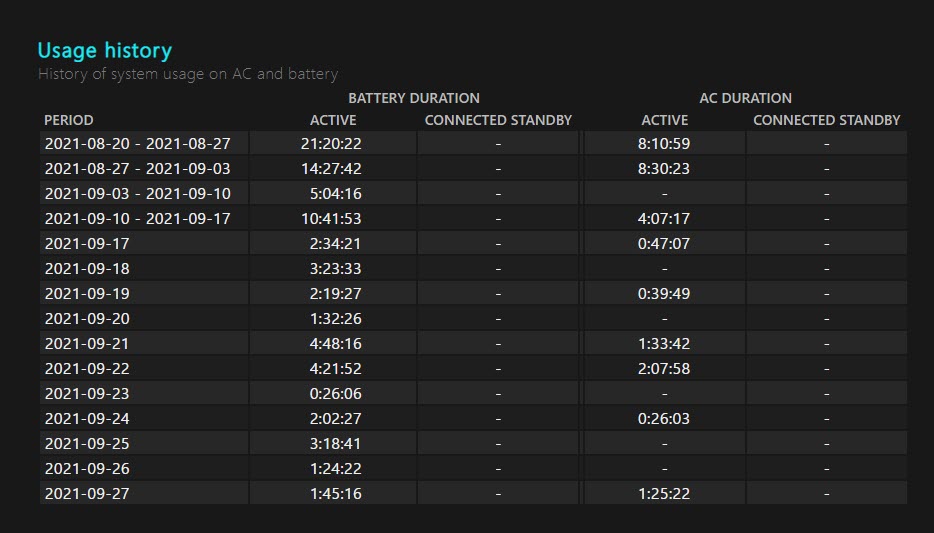The width and height of the screenshot is (934, 533).
Task: Click the 0:26:06 battery active value
Action: coord(335,394)
